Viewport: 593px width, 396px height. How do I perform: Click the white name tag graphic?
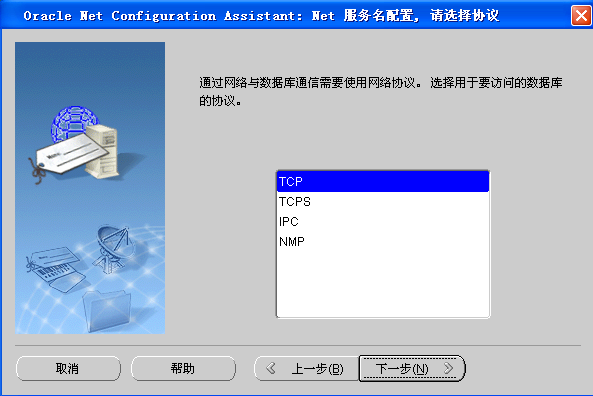(70, 155)
